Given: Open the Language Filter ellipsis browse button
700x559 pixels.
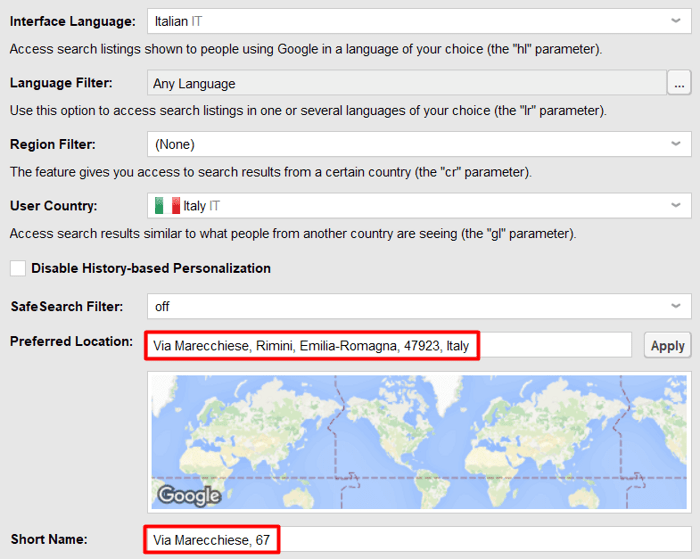Looking at the screenshot, I should [x=679, y=83].
